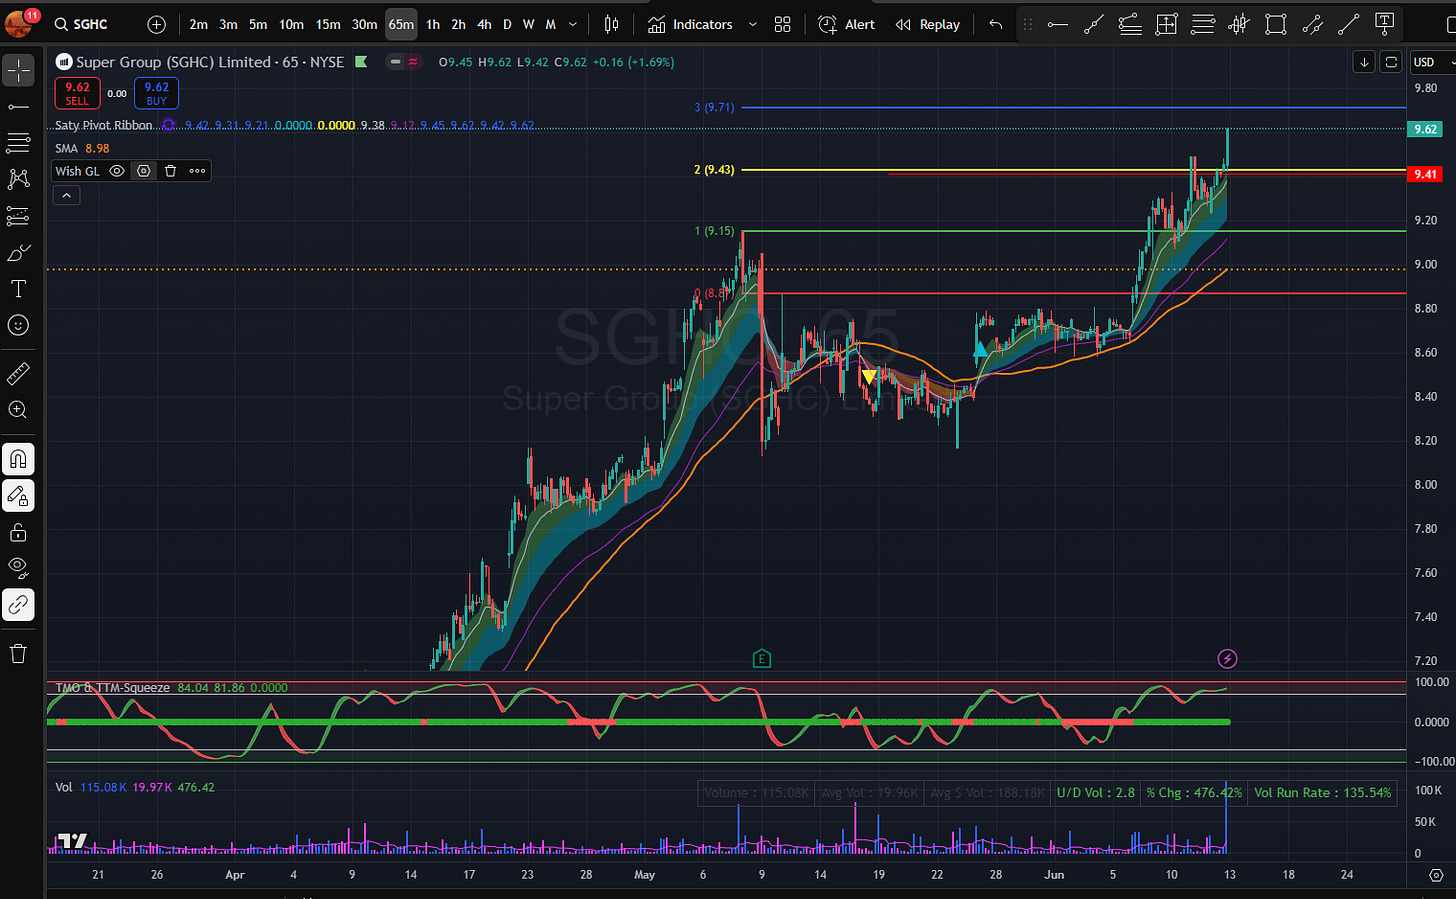Start bar Replay mode

(x=927, y=24)
